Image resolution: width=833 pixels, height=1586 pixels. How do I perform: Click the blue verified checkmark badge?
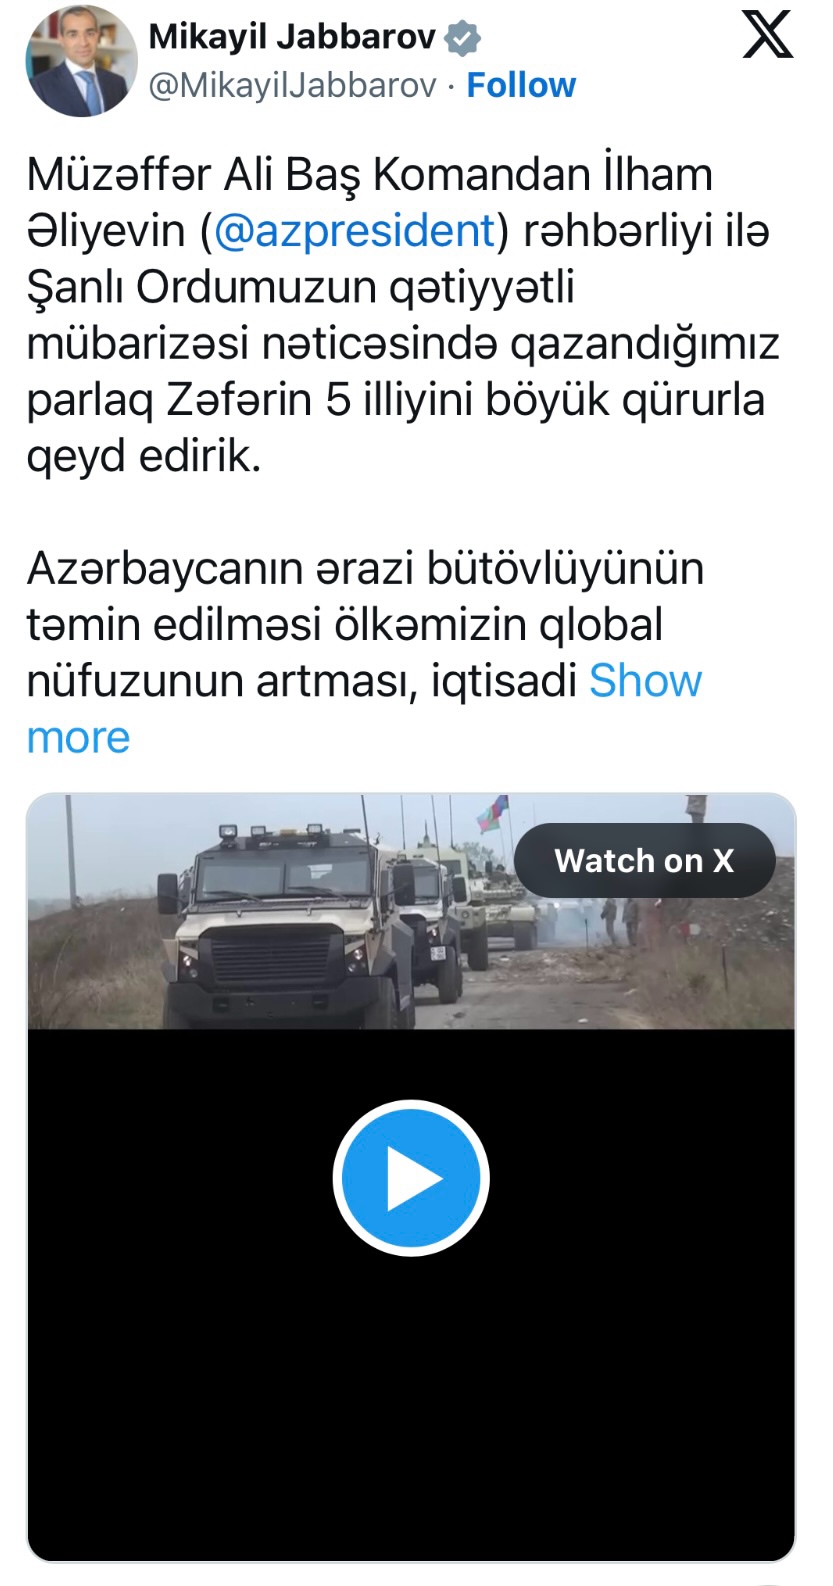(462, 38)
